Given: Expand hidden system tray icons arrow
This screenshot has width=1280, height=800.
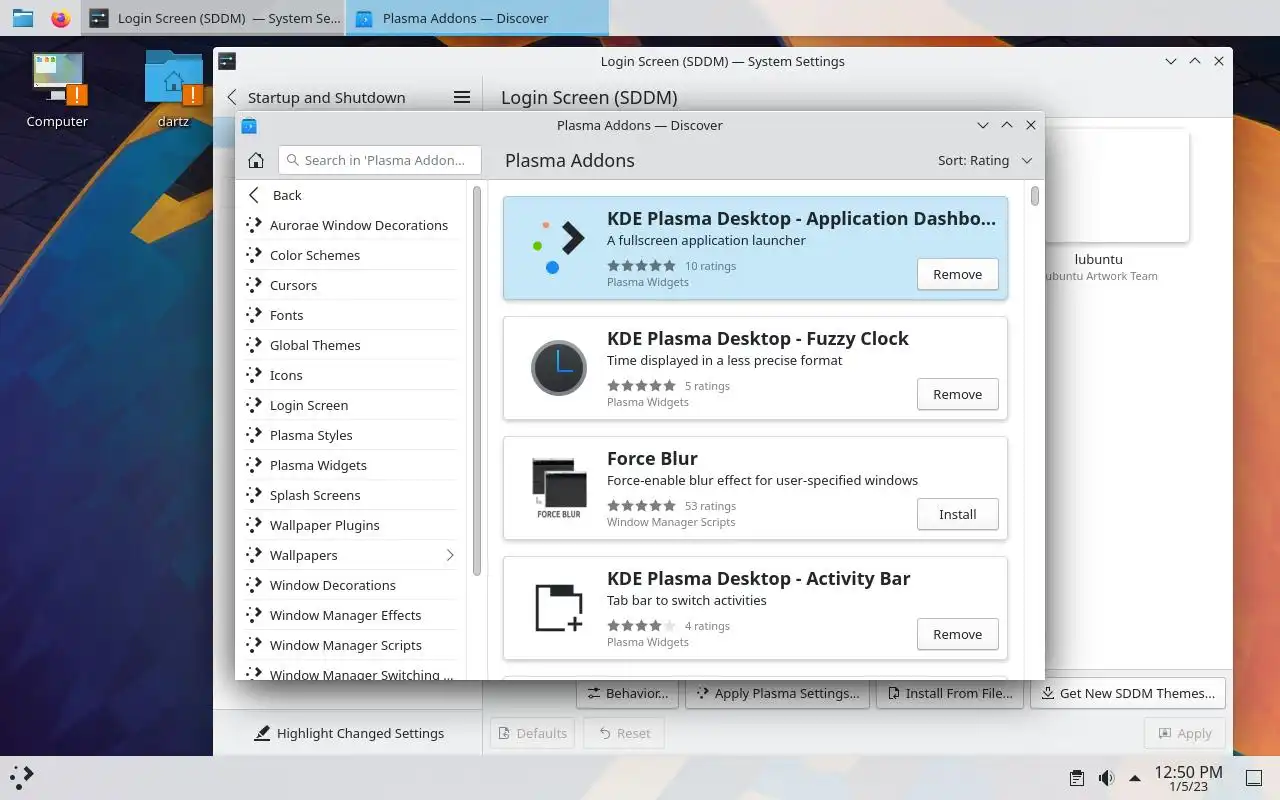Looking at the screenshot, I should (1135, 778).
